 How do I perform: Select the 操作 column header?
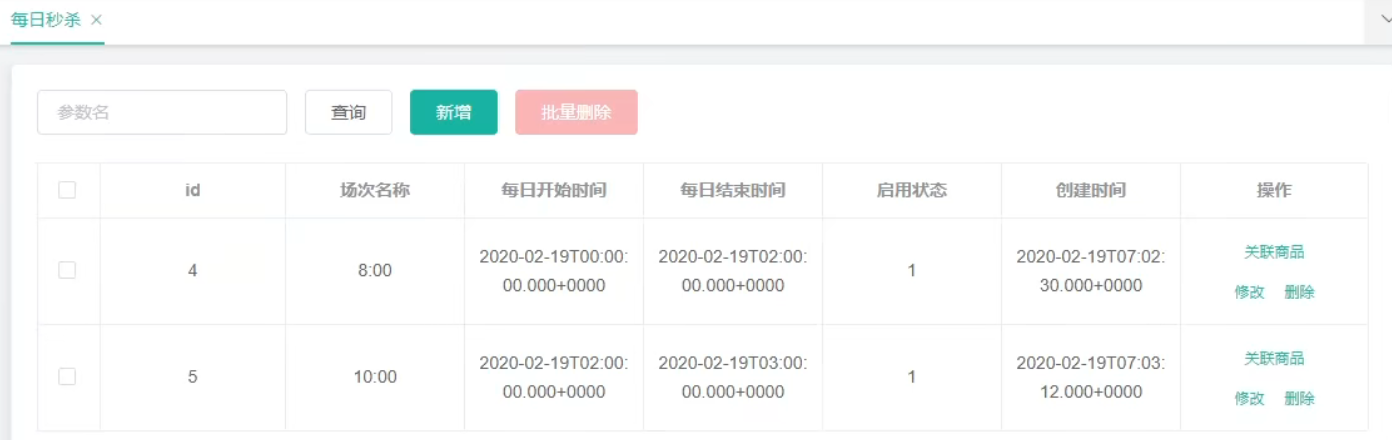(1274, 190)
